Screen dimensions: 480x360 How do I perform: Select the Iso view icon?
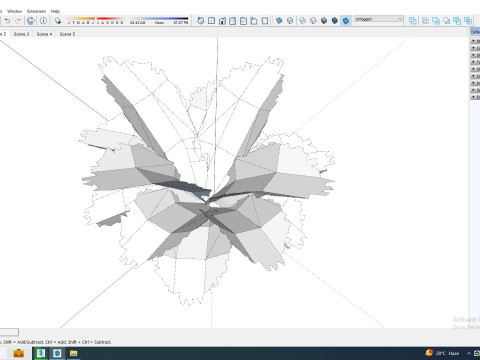pyautogui.click(x=200, y=21)
